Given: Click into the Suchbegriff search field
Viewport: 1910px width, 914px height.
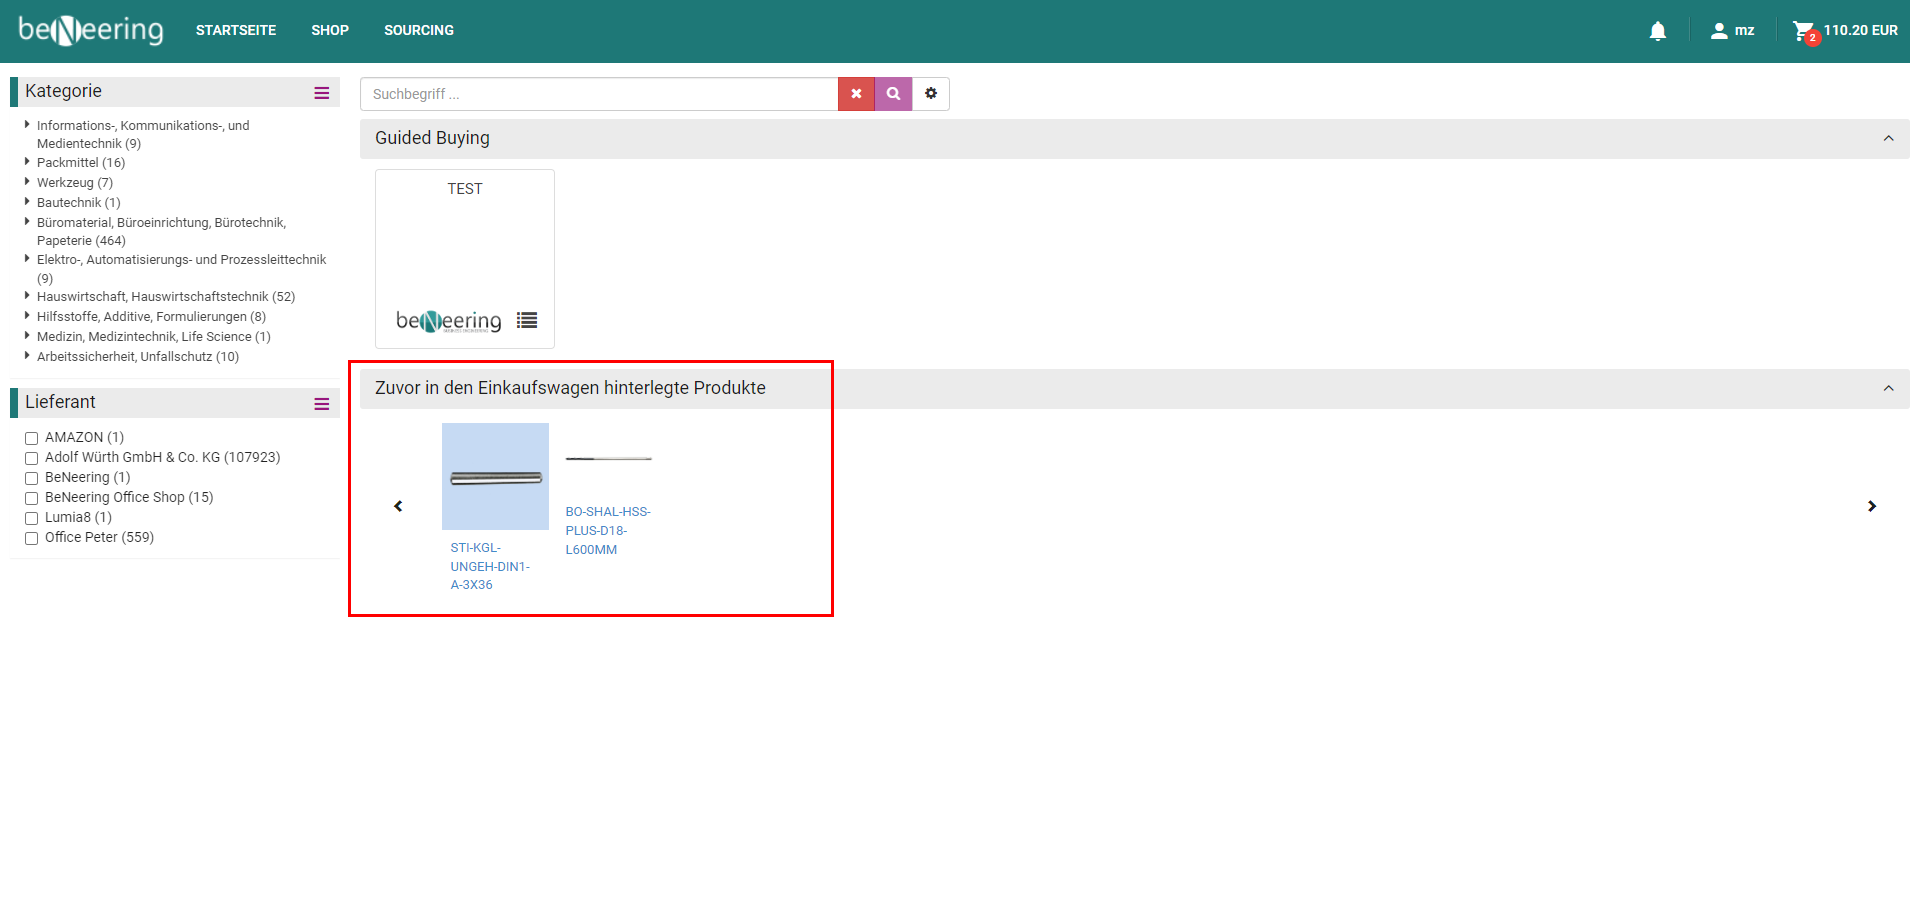Looking at the screenshot, I should click(598, 94).
